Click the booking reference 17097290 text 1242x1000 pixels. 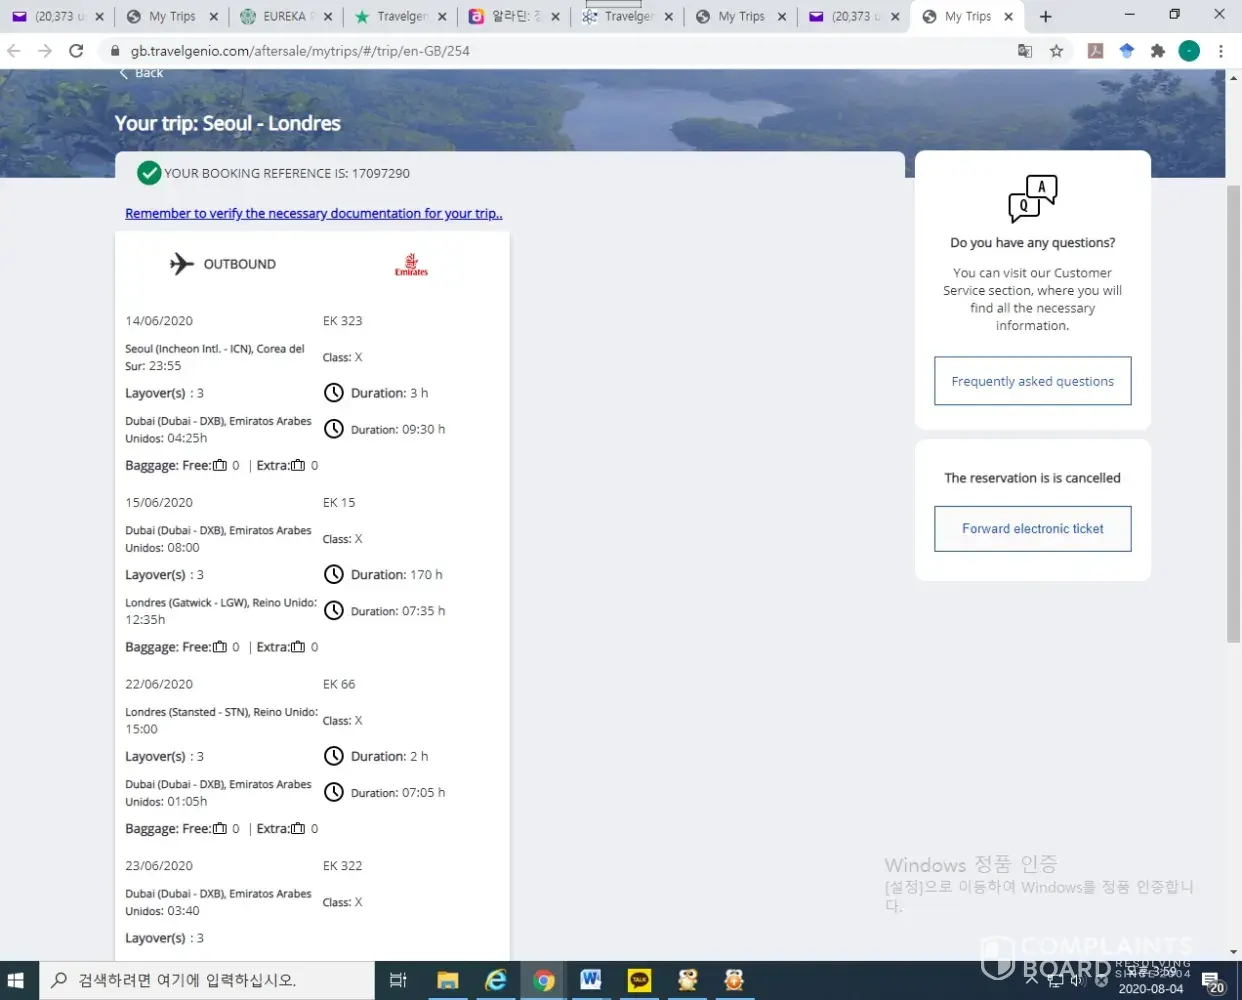pyautogui.click(x=380, y=173)
